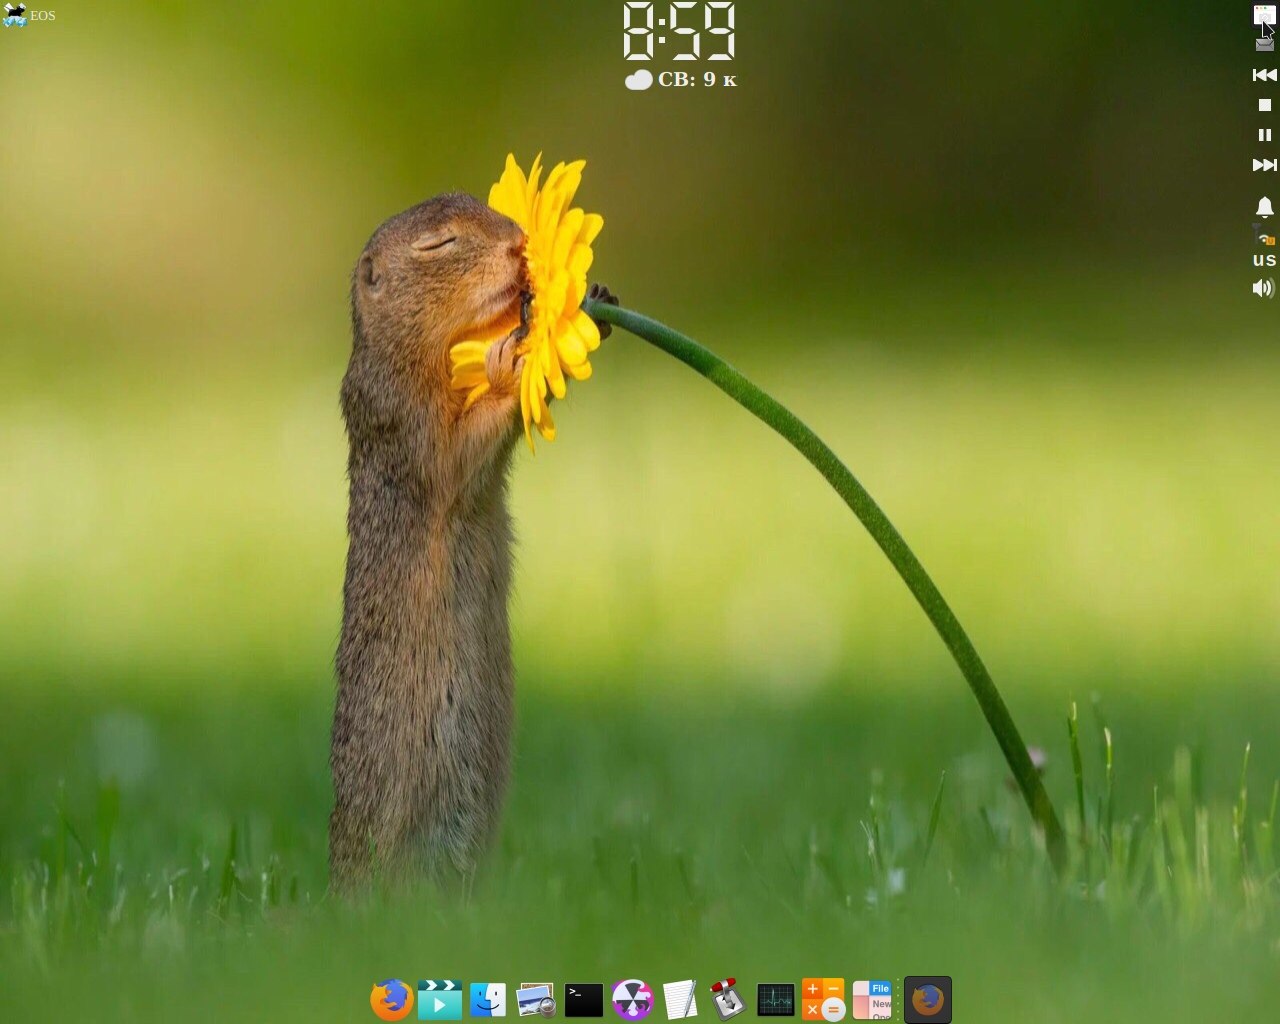Viewport: 1280px width, 1024px height.
Task: Open the mail client from the right panel
Action: pyautogui.click(x=1263, y=43)
